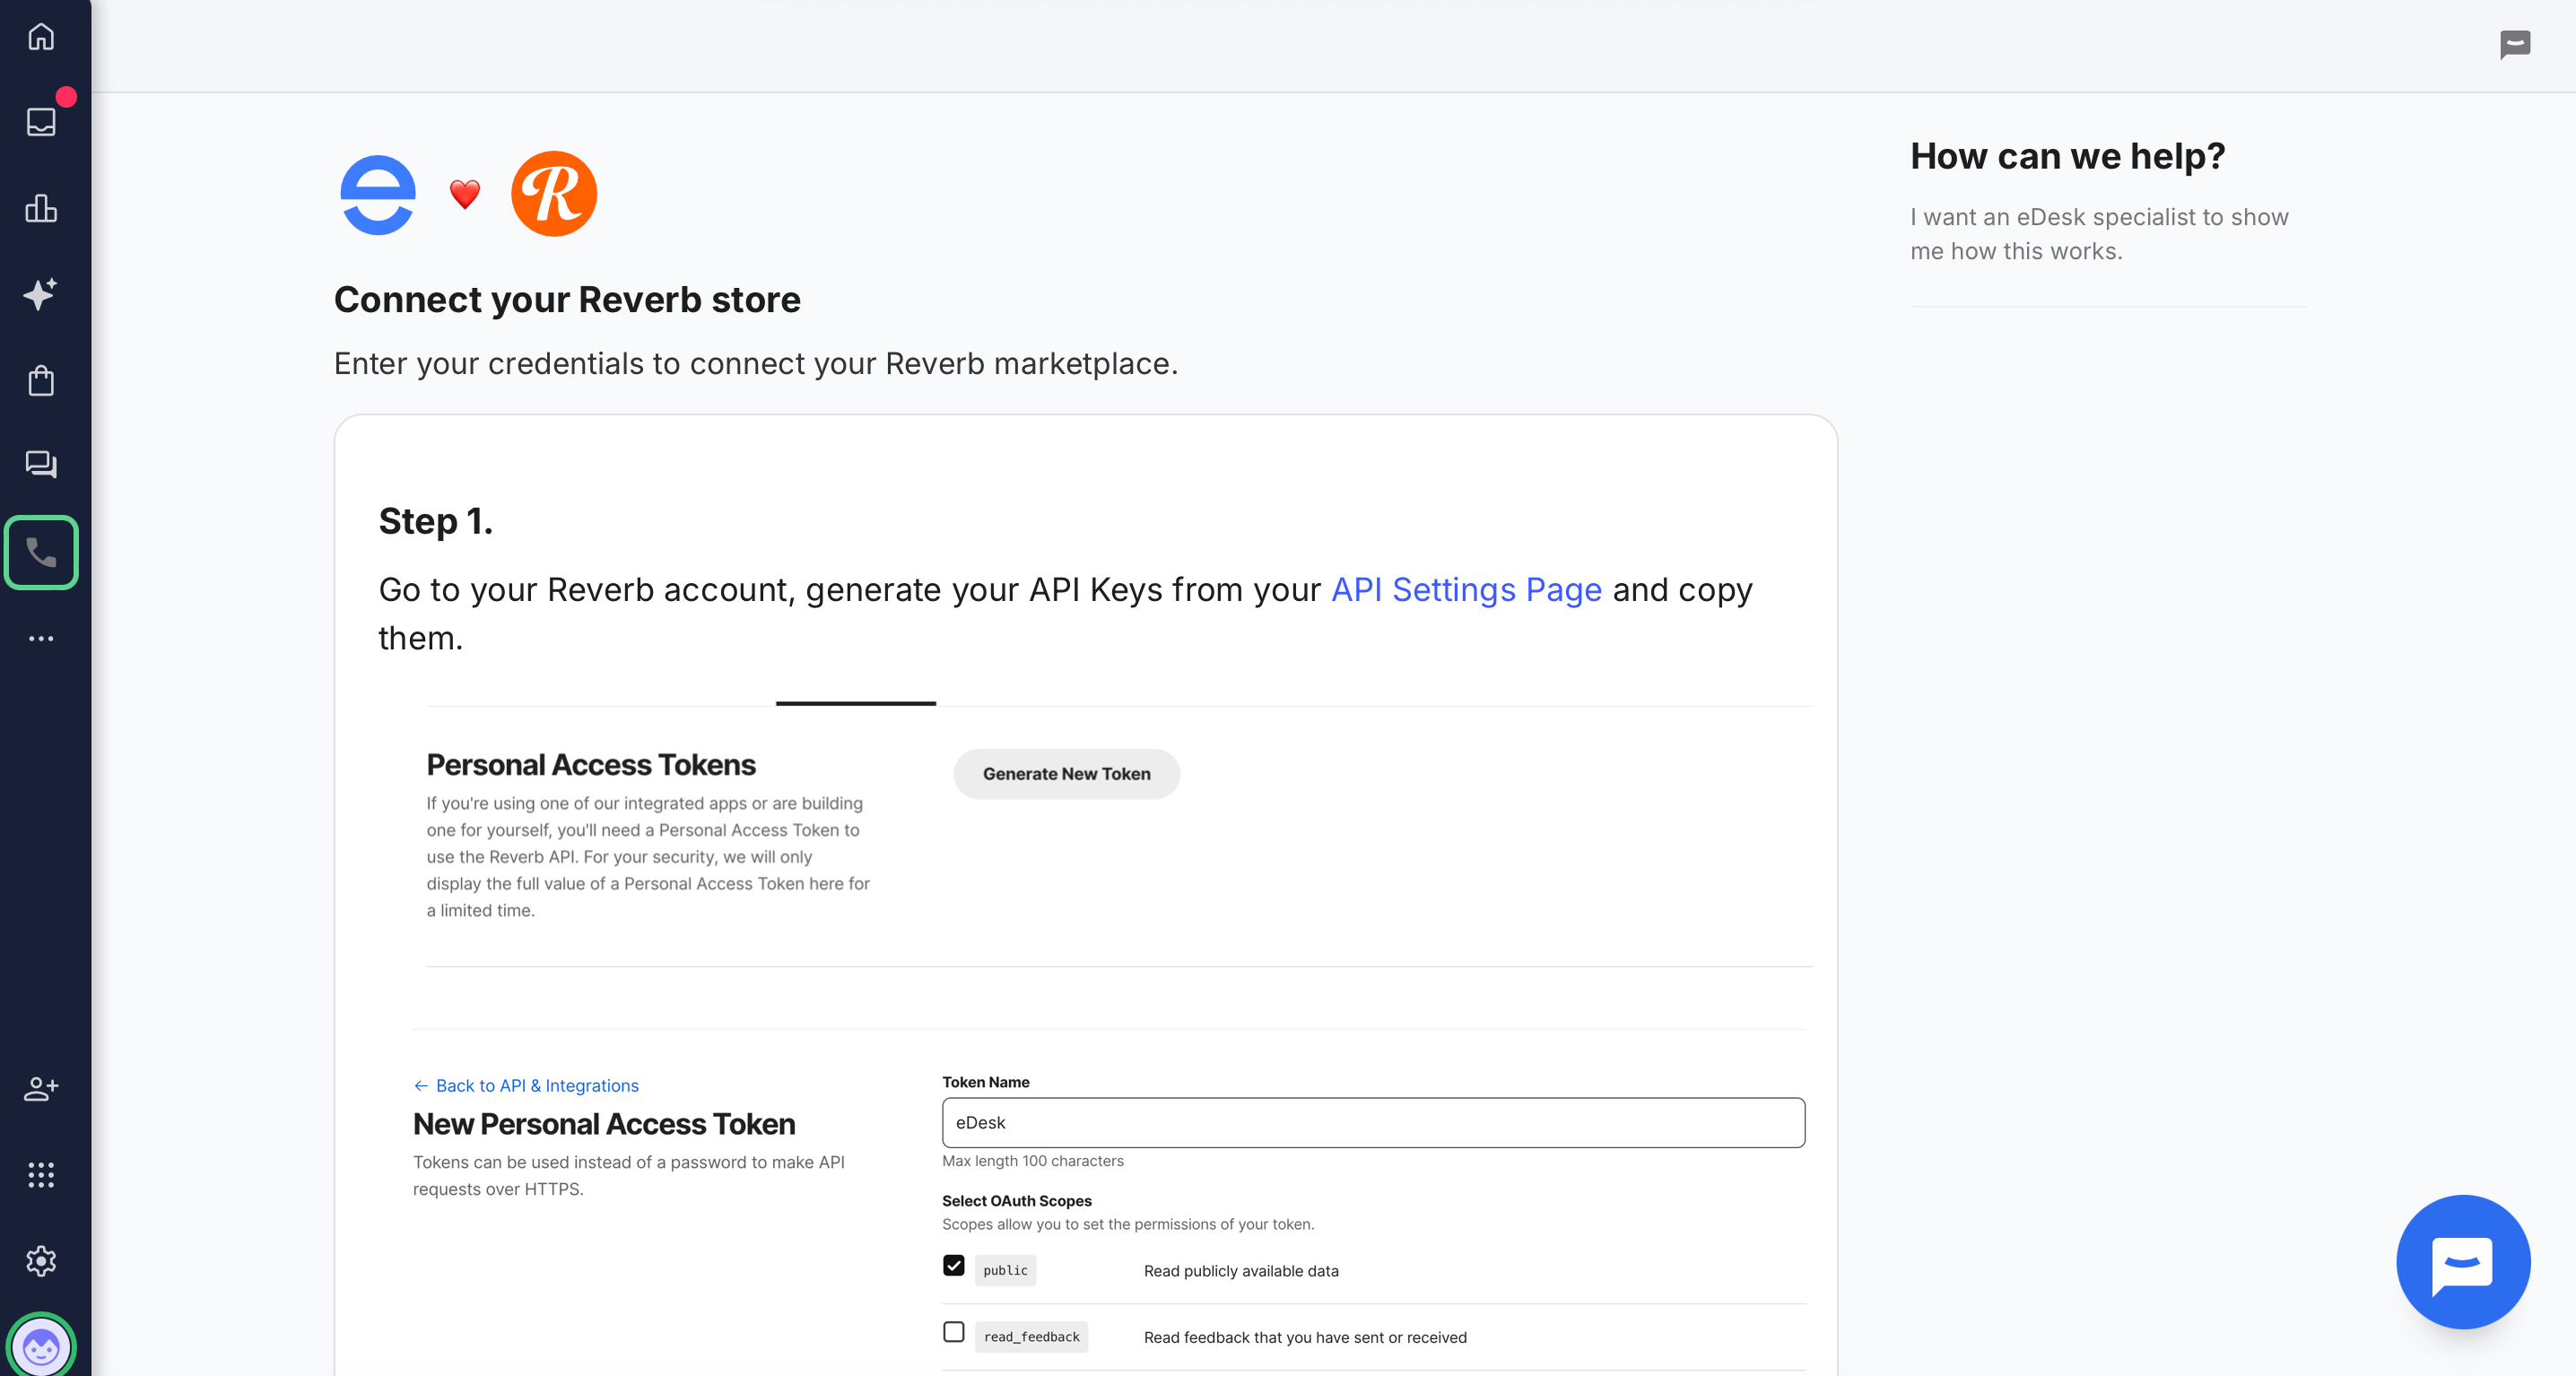2576x1376 pixels.
Task: Expand the three-dot more menu
Action: click(41, 638)
